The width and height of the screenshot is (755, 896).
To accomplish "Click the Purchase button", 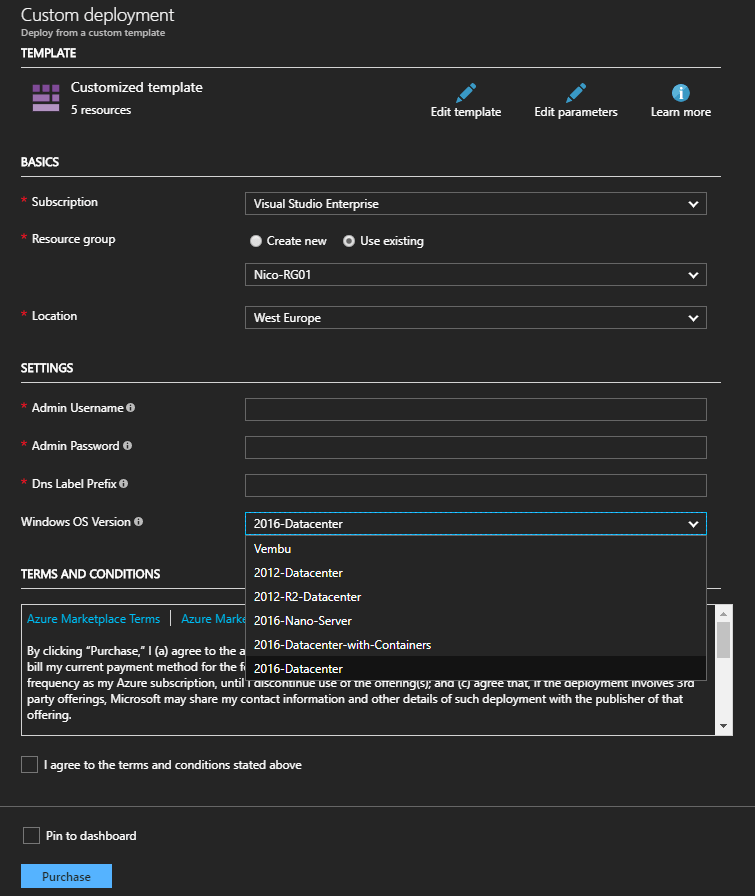I will [66, 876].
